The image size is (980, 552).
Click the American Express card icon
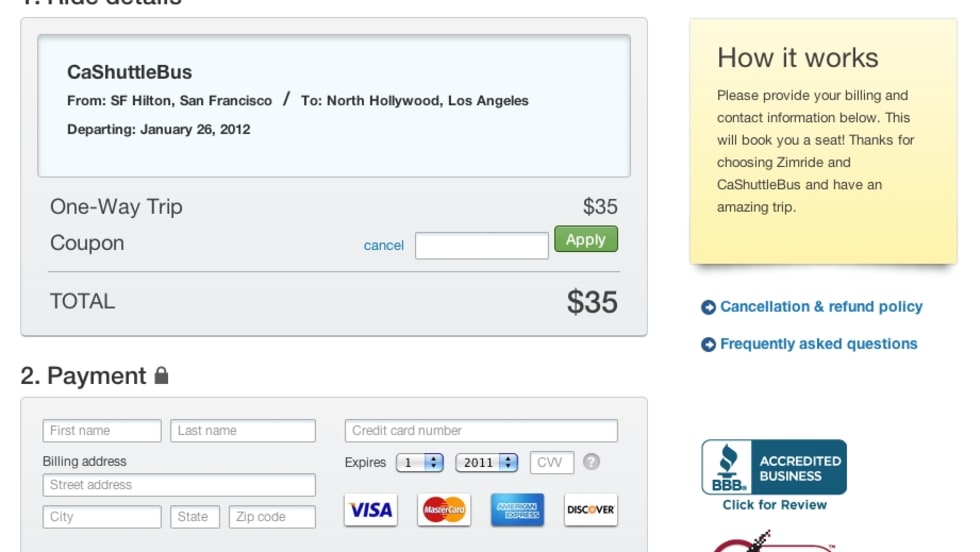click(x=518, y=510)
